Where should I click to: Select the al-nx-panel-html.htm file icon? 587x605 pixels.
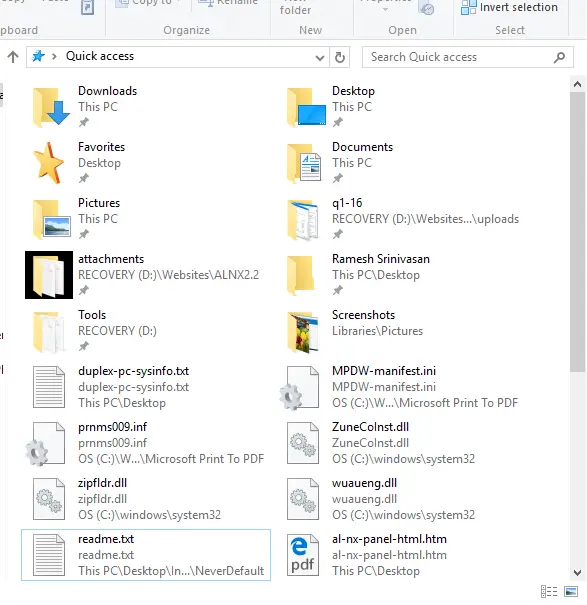point(303,555)
